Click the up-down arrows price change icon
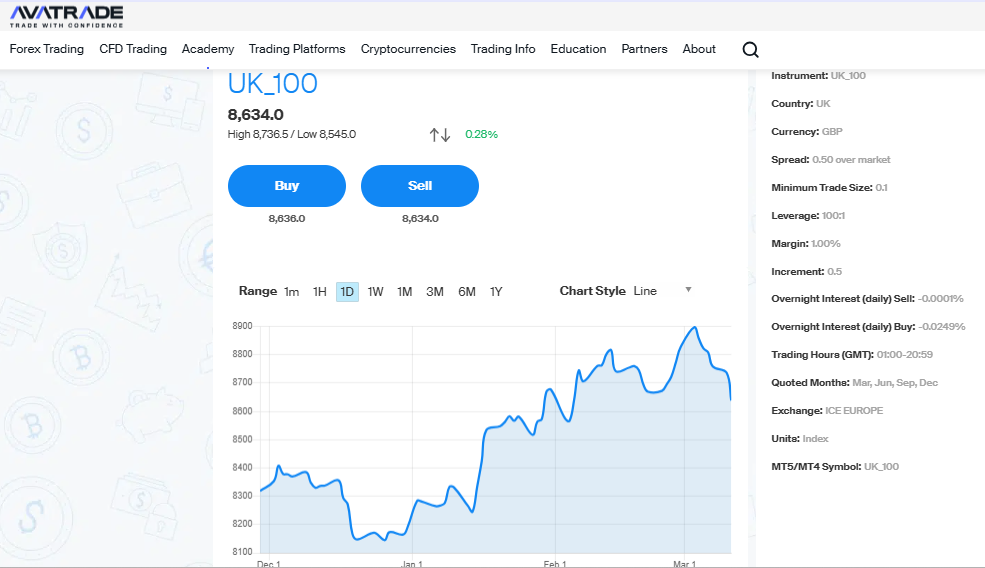The image size is (985, 568). pos(440,134)
